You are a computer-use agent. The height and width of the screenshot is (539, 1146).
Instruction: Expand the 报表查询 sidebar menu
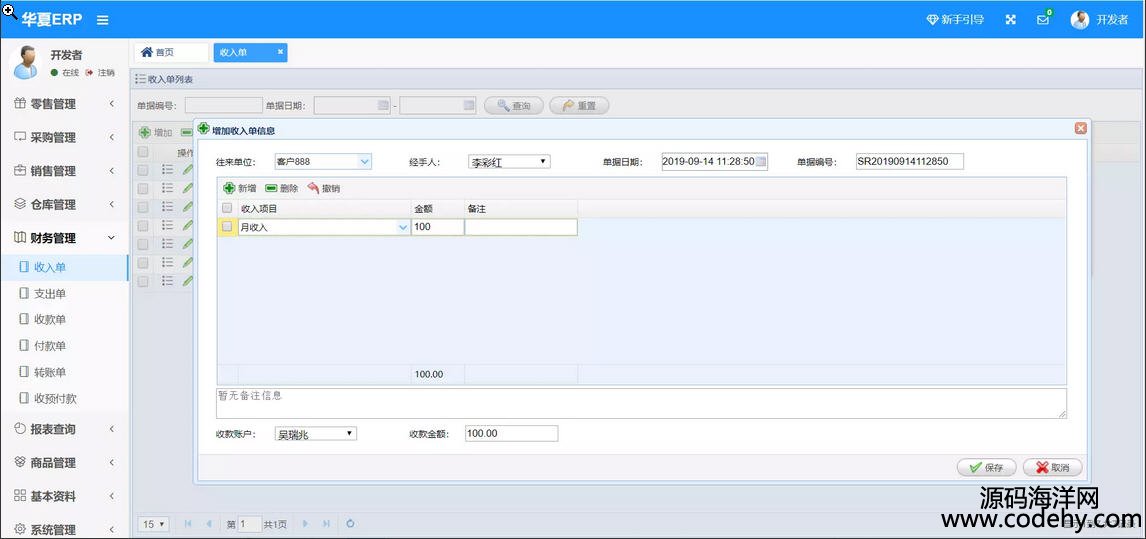tap(65, 429)
